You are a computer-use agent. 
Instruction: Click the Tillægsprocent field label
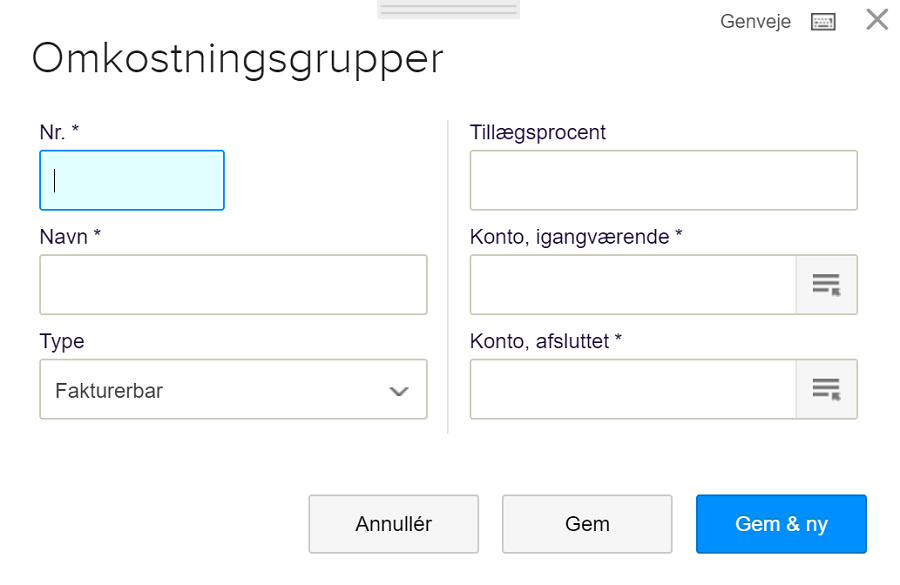(538, 133)
